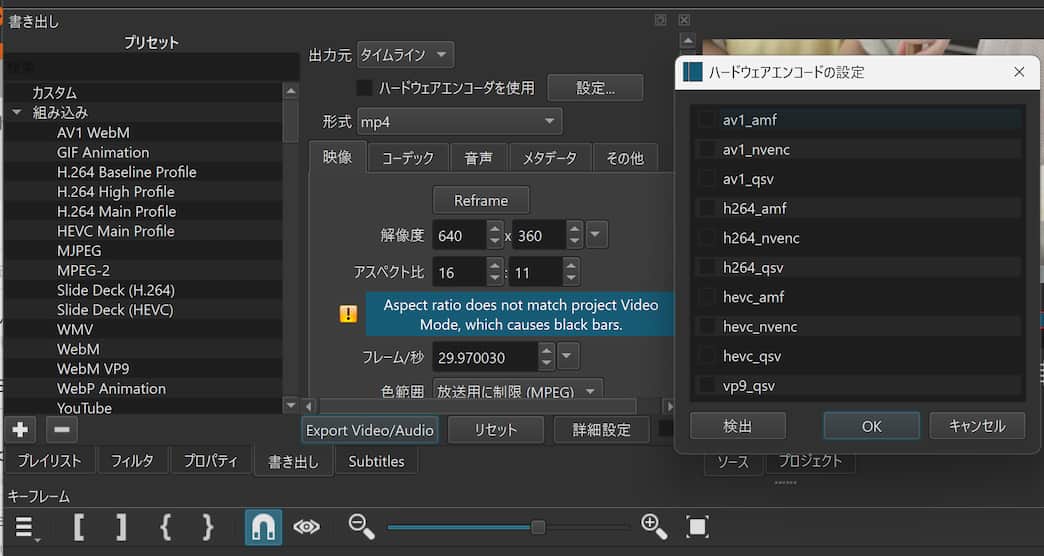Toggle the keyframes snap magnet icon
This screenshot has width=1044, height=556.
pos(263,527)
